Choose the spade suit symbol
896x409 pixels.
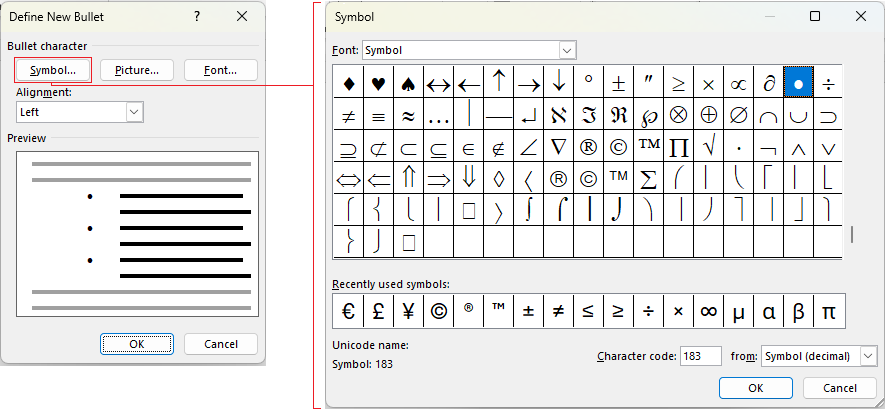(x=408, y=85)
